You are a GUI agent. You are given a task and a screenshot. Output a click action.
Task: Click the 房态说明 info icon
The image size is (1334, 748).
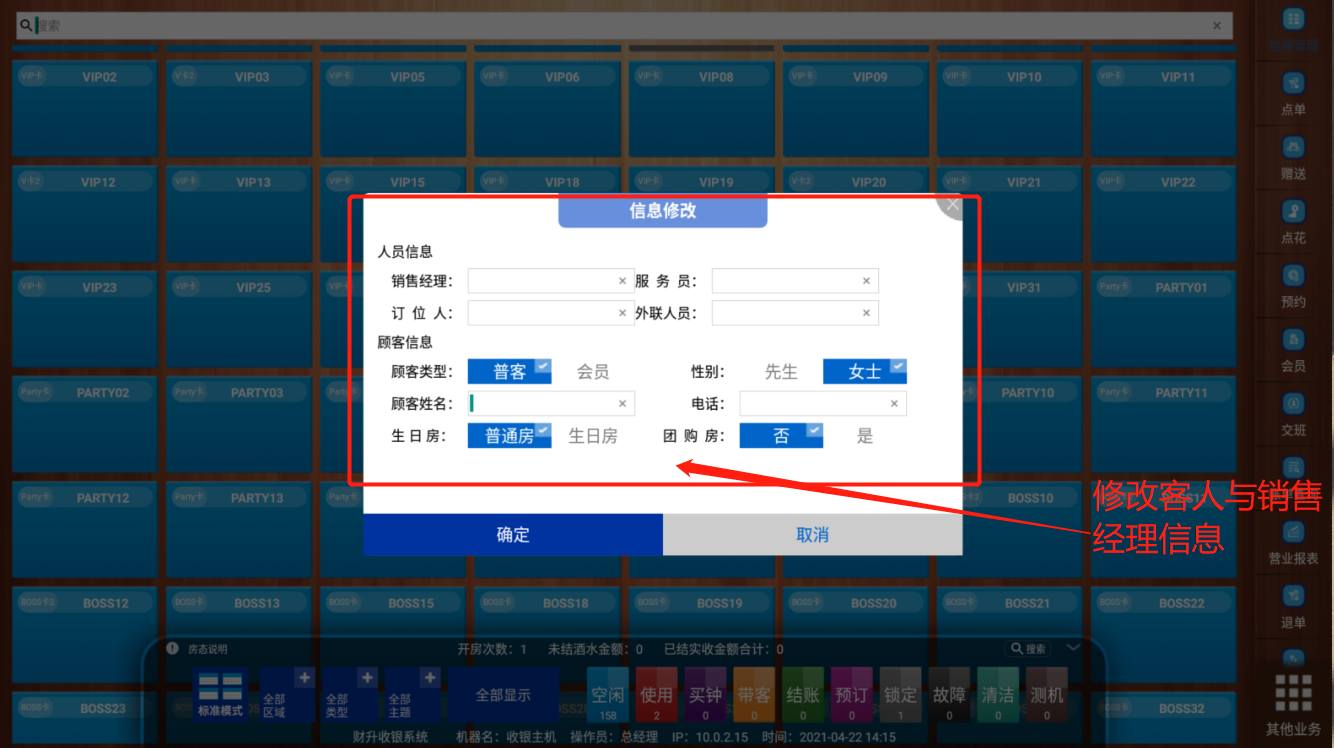point(173,648)
